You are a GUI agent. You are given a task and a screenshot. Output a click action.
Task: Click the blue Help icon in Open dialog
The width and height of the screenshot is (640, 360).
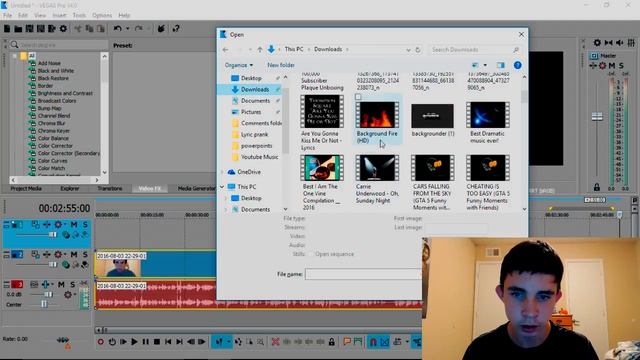517,65
